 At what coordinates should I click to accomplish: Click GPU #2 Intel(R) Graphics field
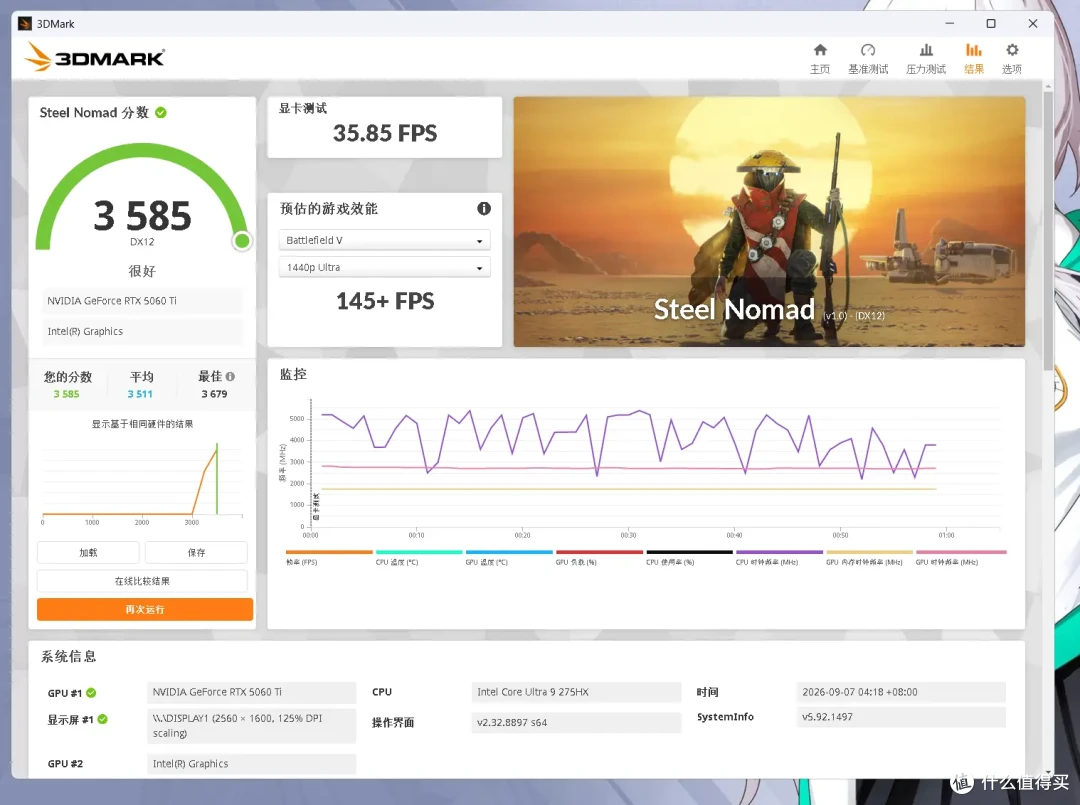(x=251, y=764)
